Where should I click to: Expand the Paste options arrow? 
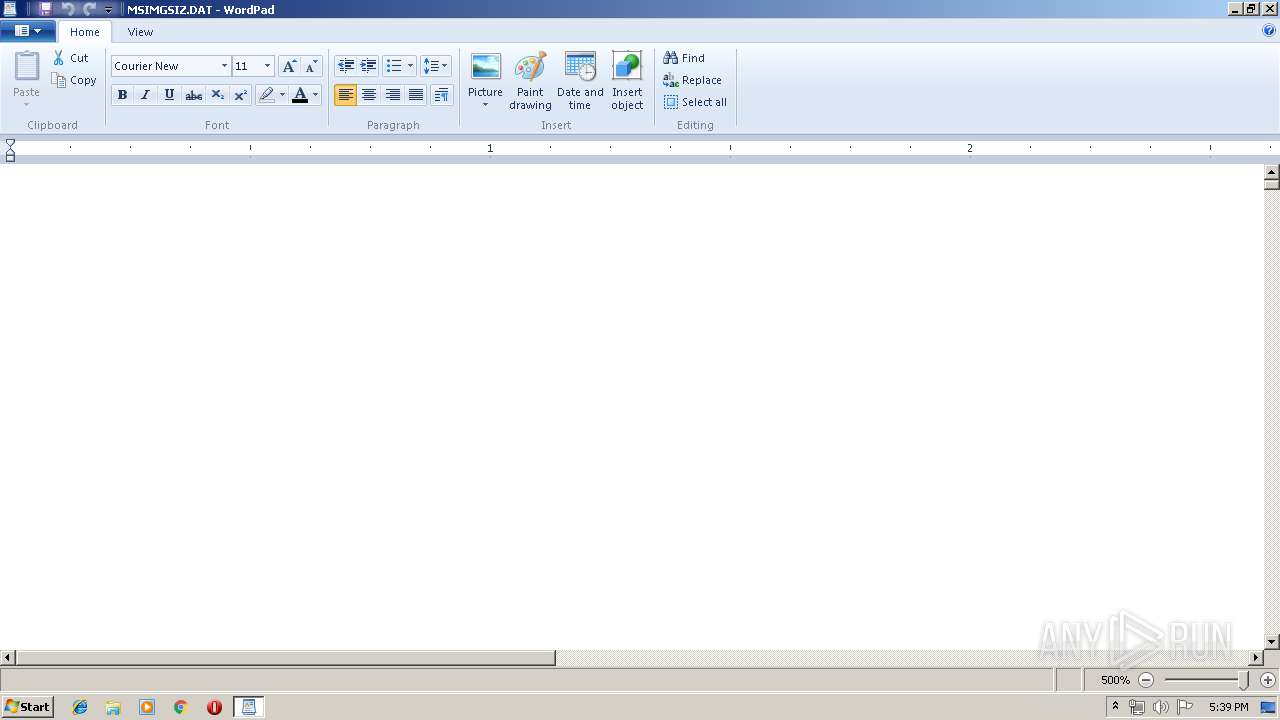coord(27,104)
